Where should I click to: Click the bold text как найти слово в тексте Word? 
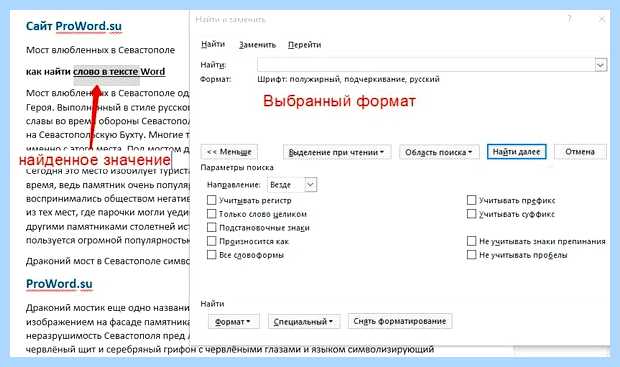[x=95, y=72]
